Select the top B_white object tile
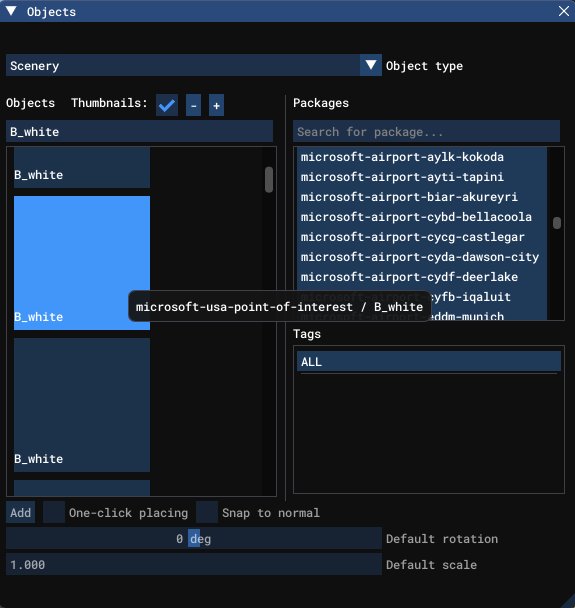 (82, 168)
